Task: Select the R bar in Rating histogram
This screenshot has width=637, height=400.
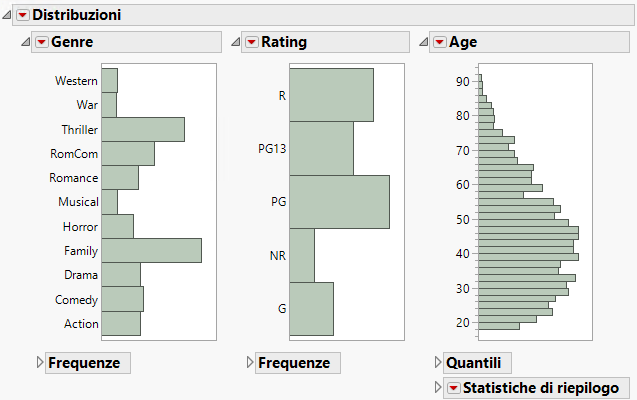Action: tap(331, 95)
